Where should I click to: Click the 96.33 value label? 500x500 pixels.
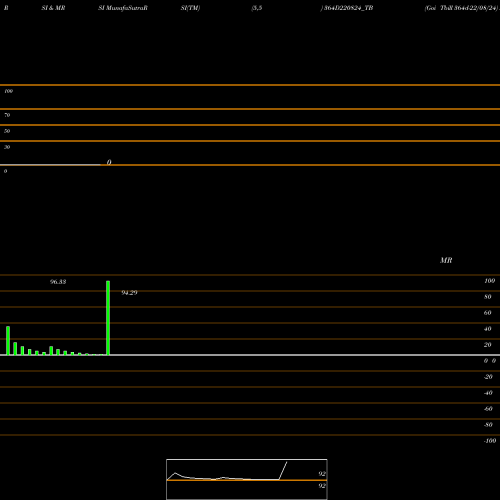tap(58, 282)
